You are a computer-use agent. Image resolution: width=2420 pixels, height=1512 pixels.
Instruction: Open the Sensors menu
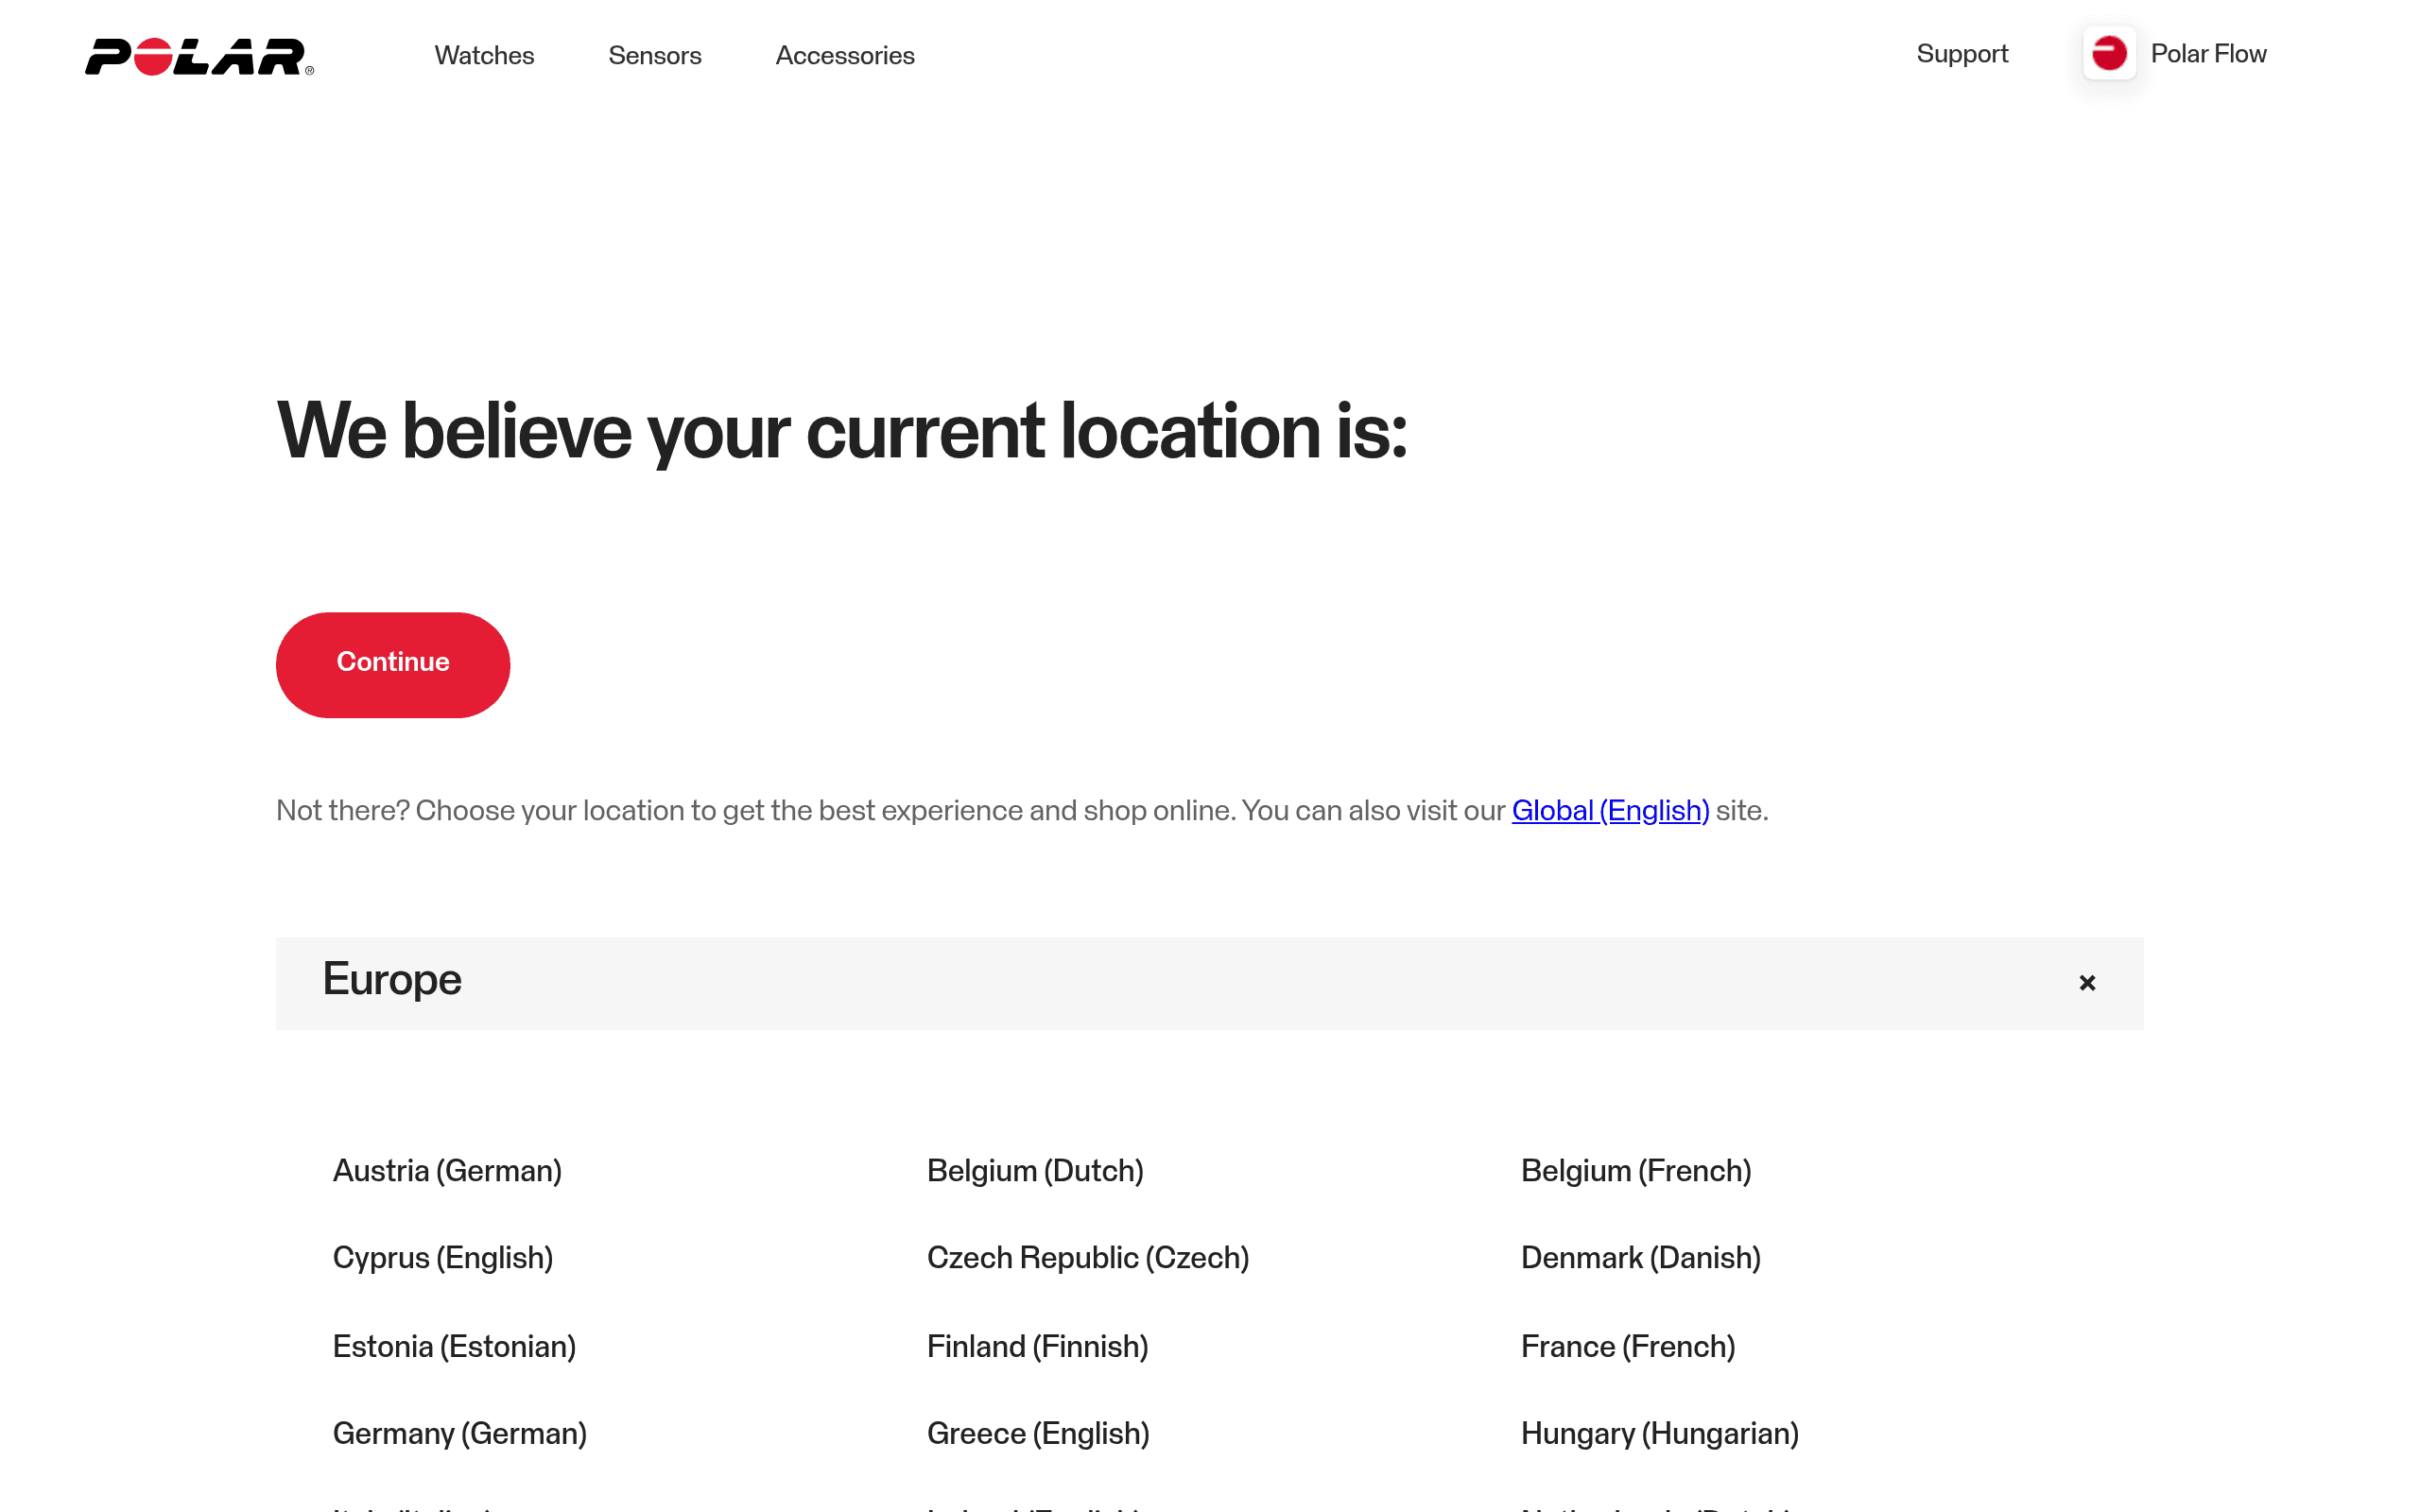point(655,55)
